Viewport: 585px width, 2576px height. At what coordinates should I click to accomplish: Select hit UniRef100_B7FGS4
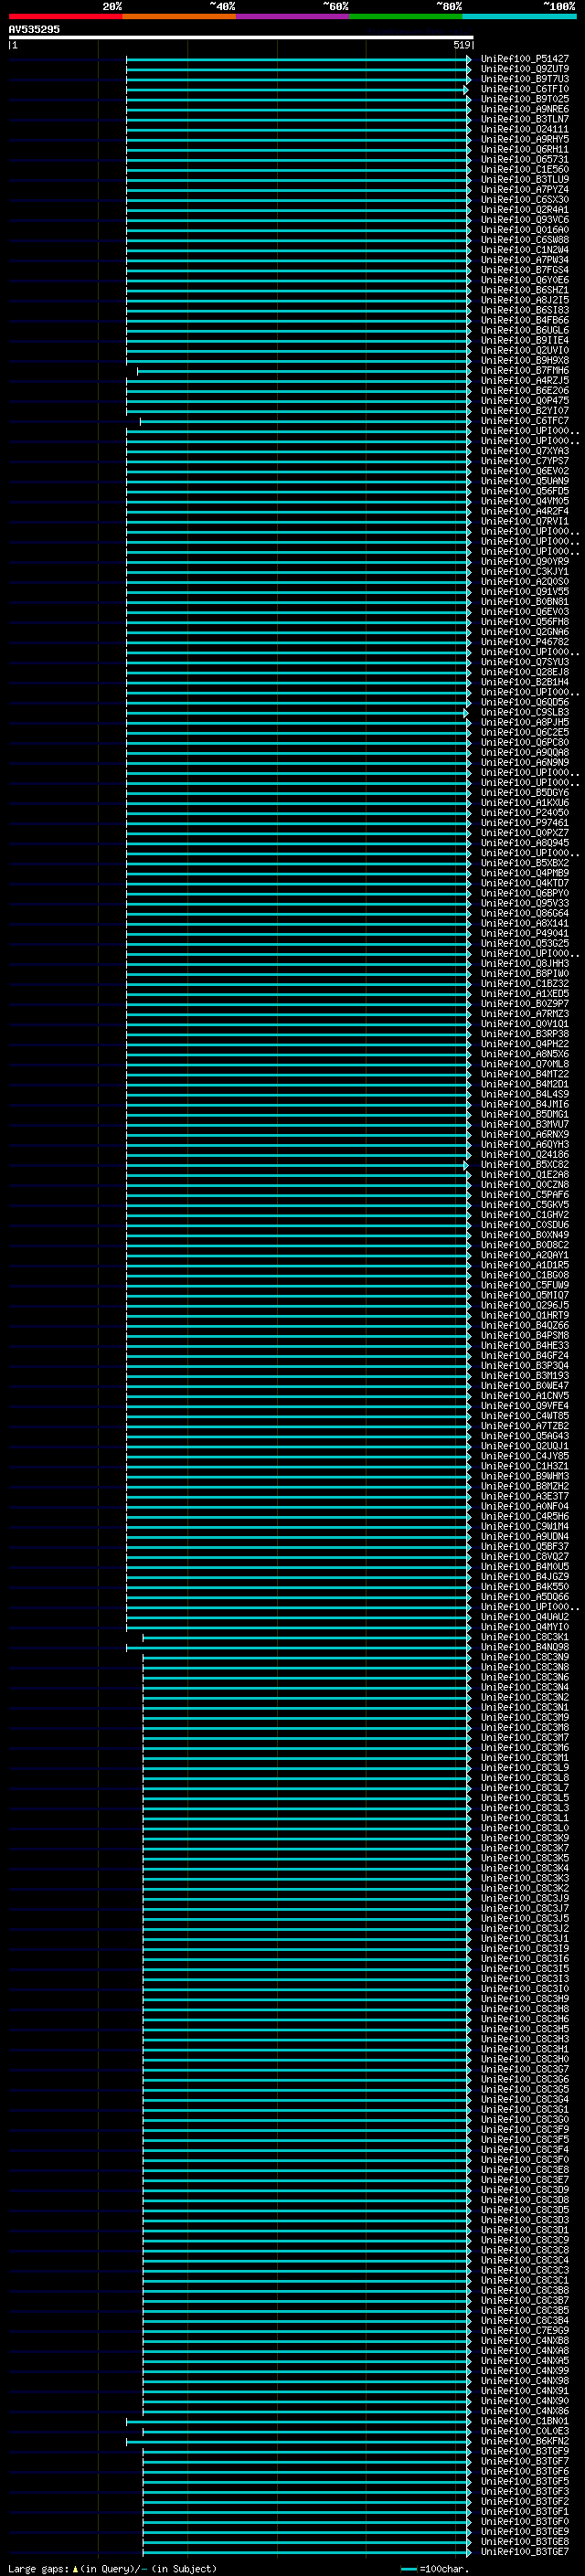524,270
